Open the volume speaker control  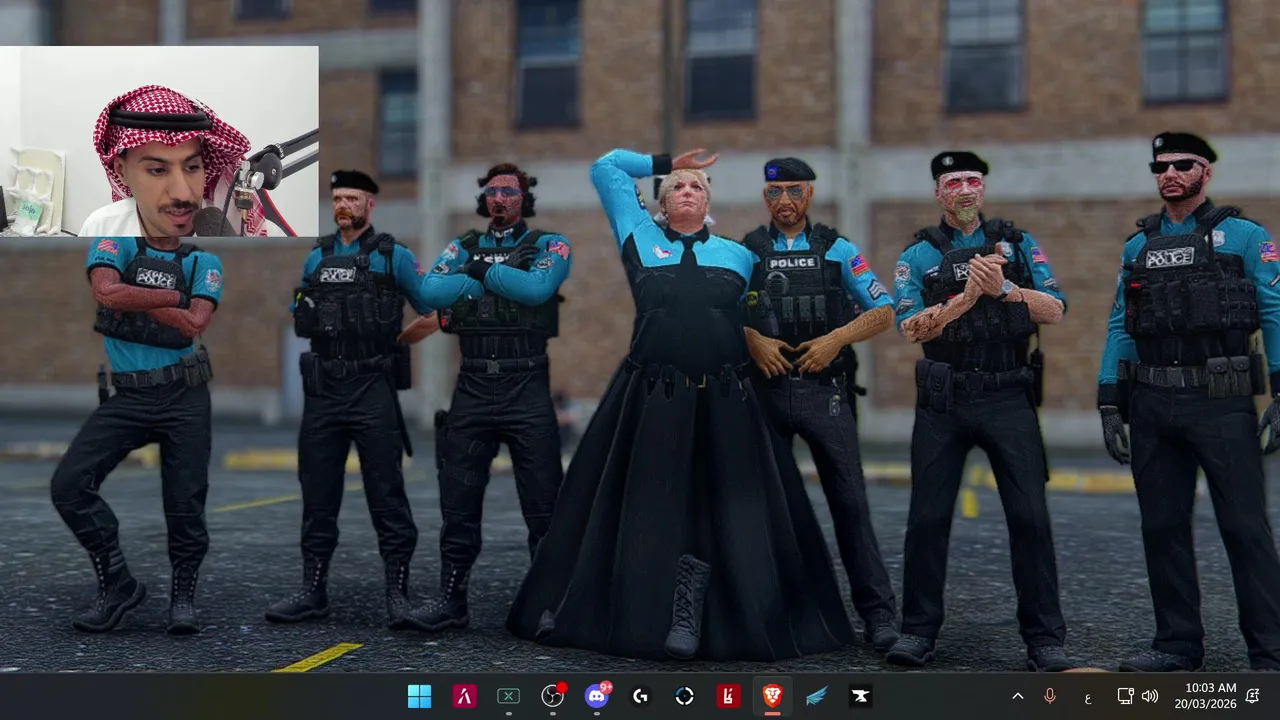(x=1150, y=696)
